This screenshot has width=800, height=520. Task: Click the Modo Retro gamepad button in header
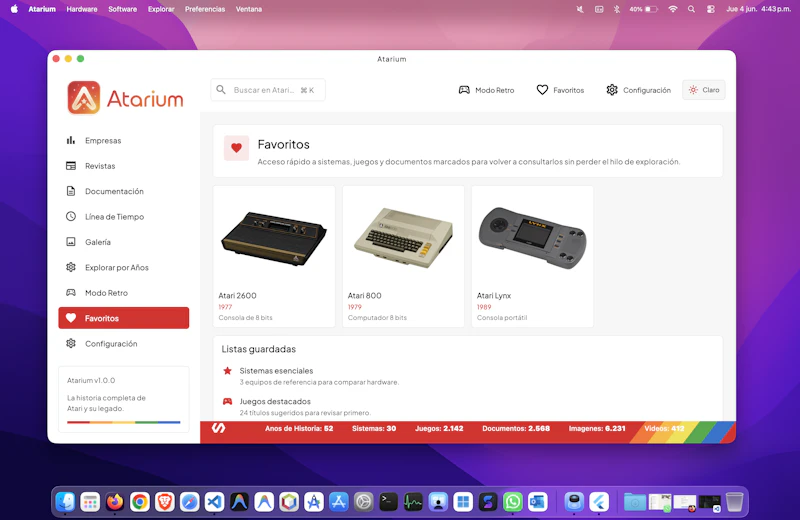click(486, 90)
